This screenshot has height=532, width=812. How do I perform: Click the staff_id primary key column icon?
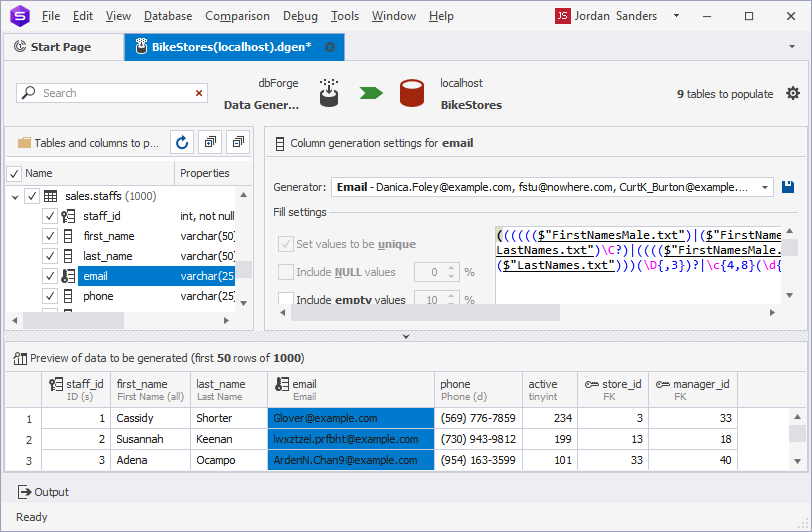68,216
